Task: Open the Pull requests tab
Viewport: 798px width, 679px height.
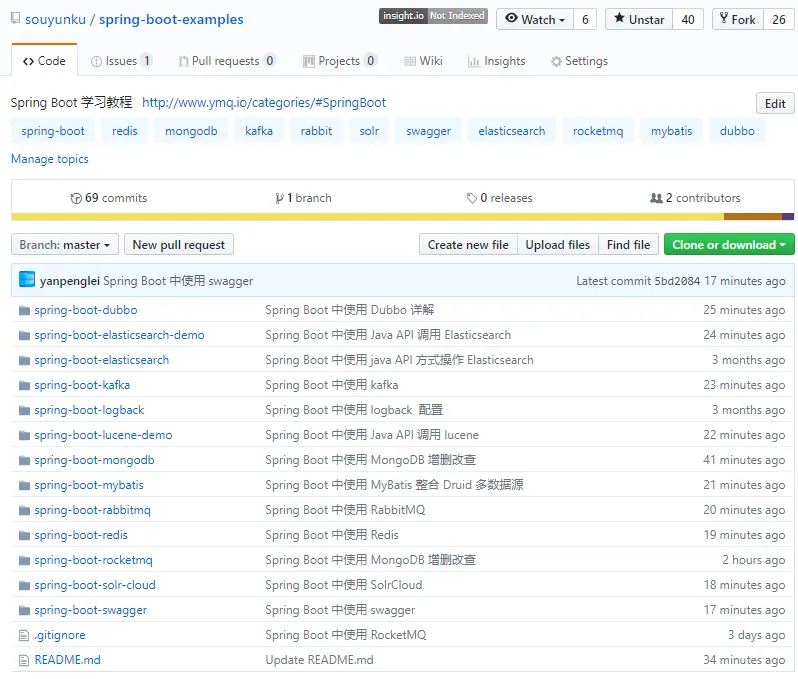Action: click(227, 61)
